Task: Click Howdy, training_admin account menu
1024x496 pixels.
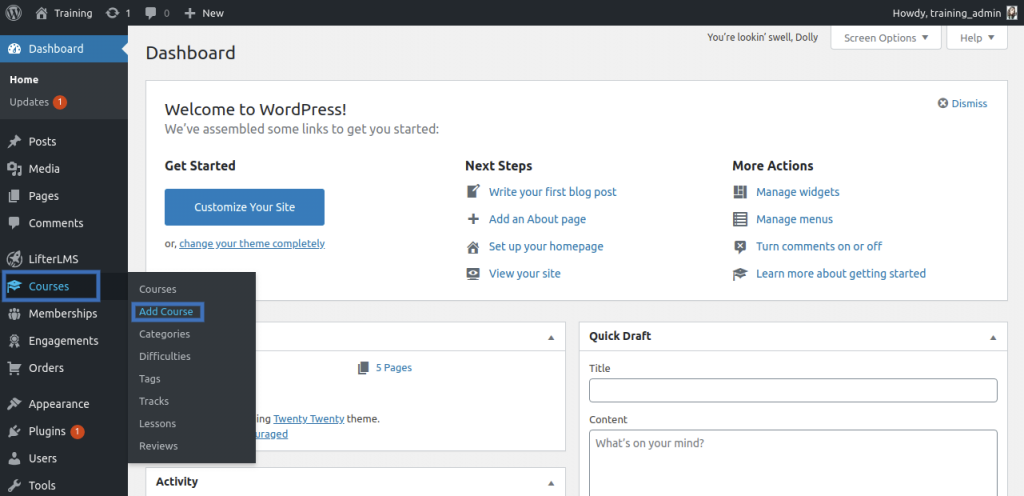Action: pos(955,13)
